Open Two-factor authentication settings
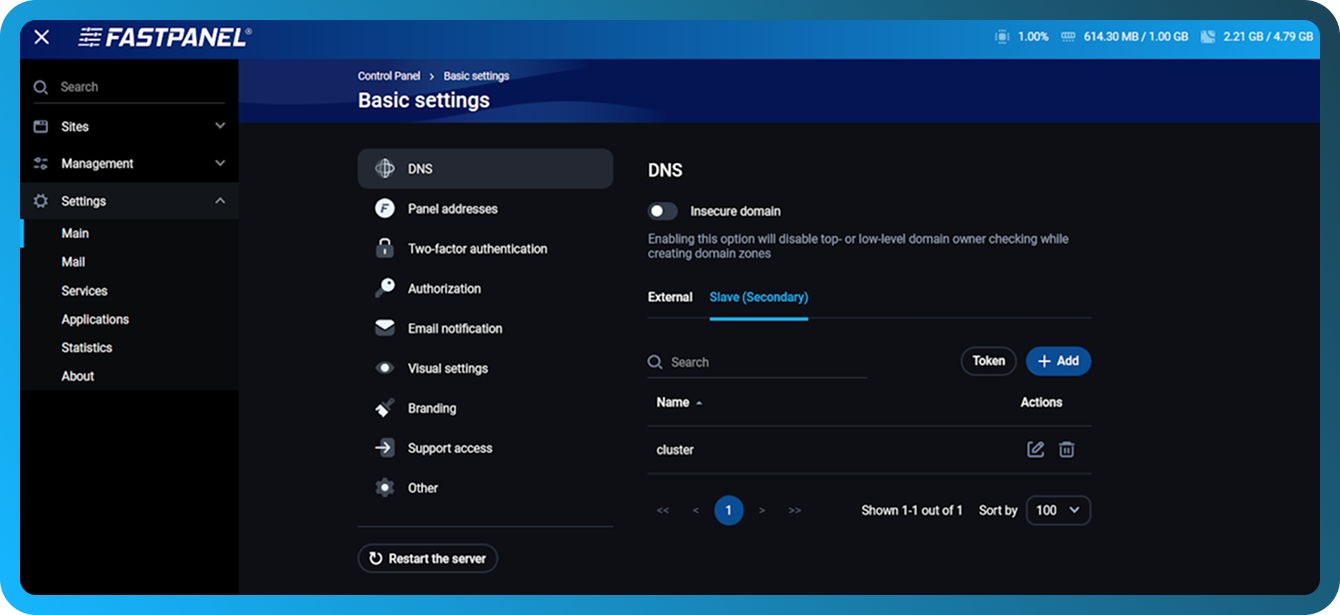 [x=476, y=248]
